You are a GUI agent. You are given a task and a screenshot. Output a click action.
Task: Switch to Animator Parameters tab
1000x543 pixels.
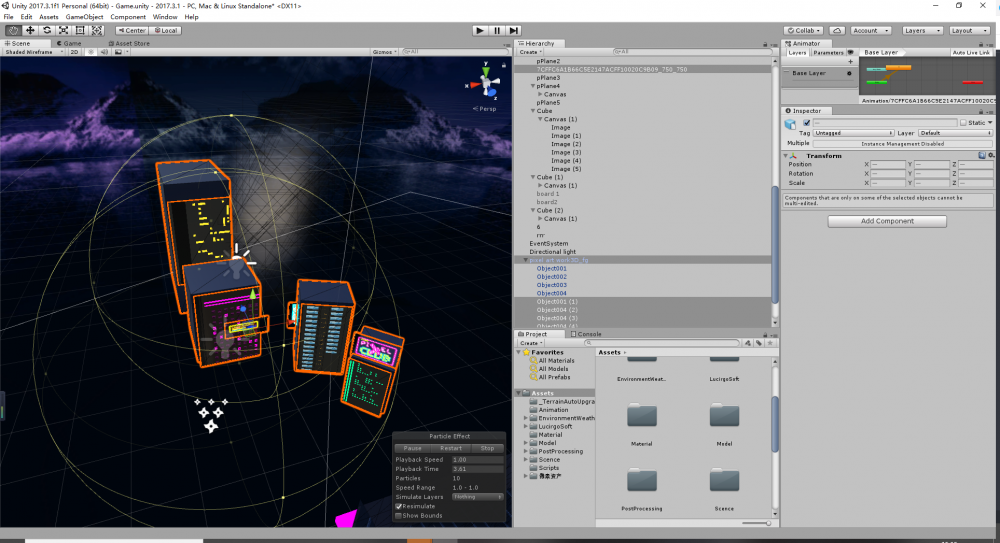point(828,52)
